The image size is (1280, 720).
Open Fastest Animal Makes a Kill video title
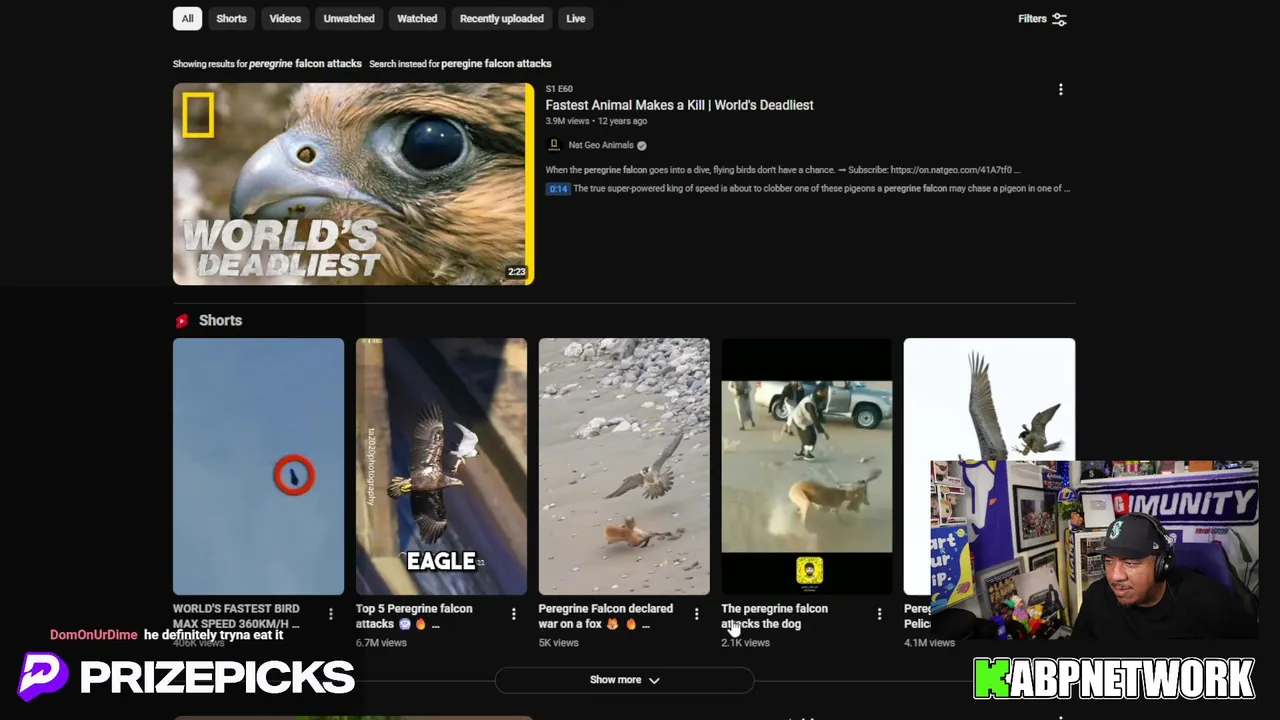click(x=679, y=105)
